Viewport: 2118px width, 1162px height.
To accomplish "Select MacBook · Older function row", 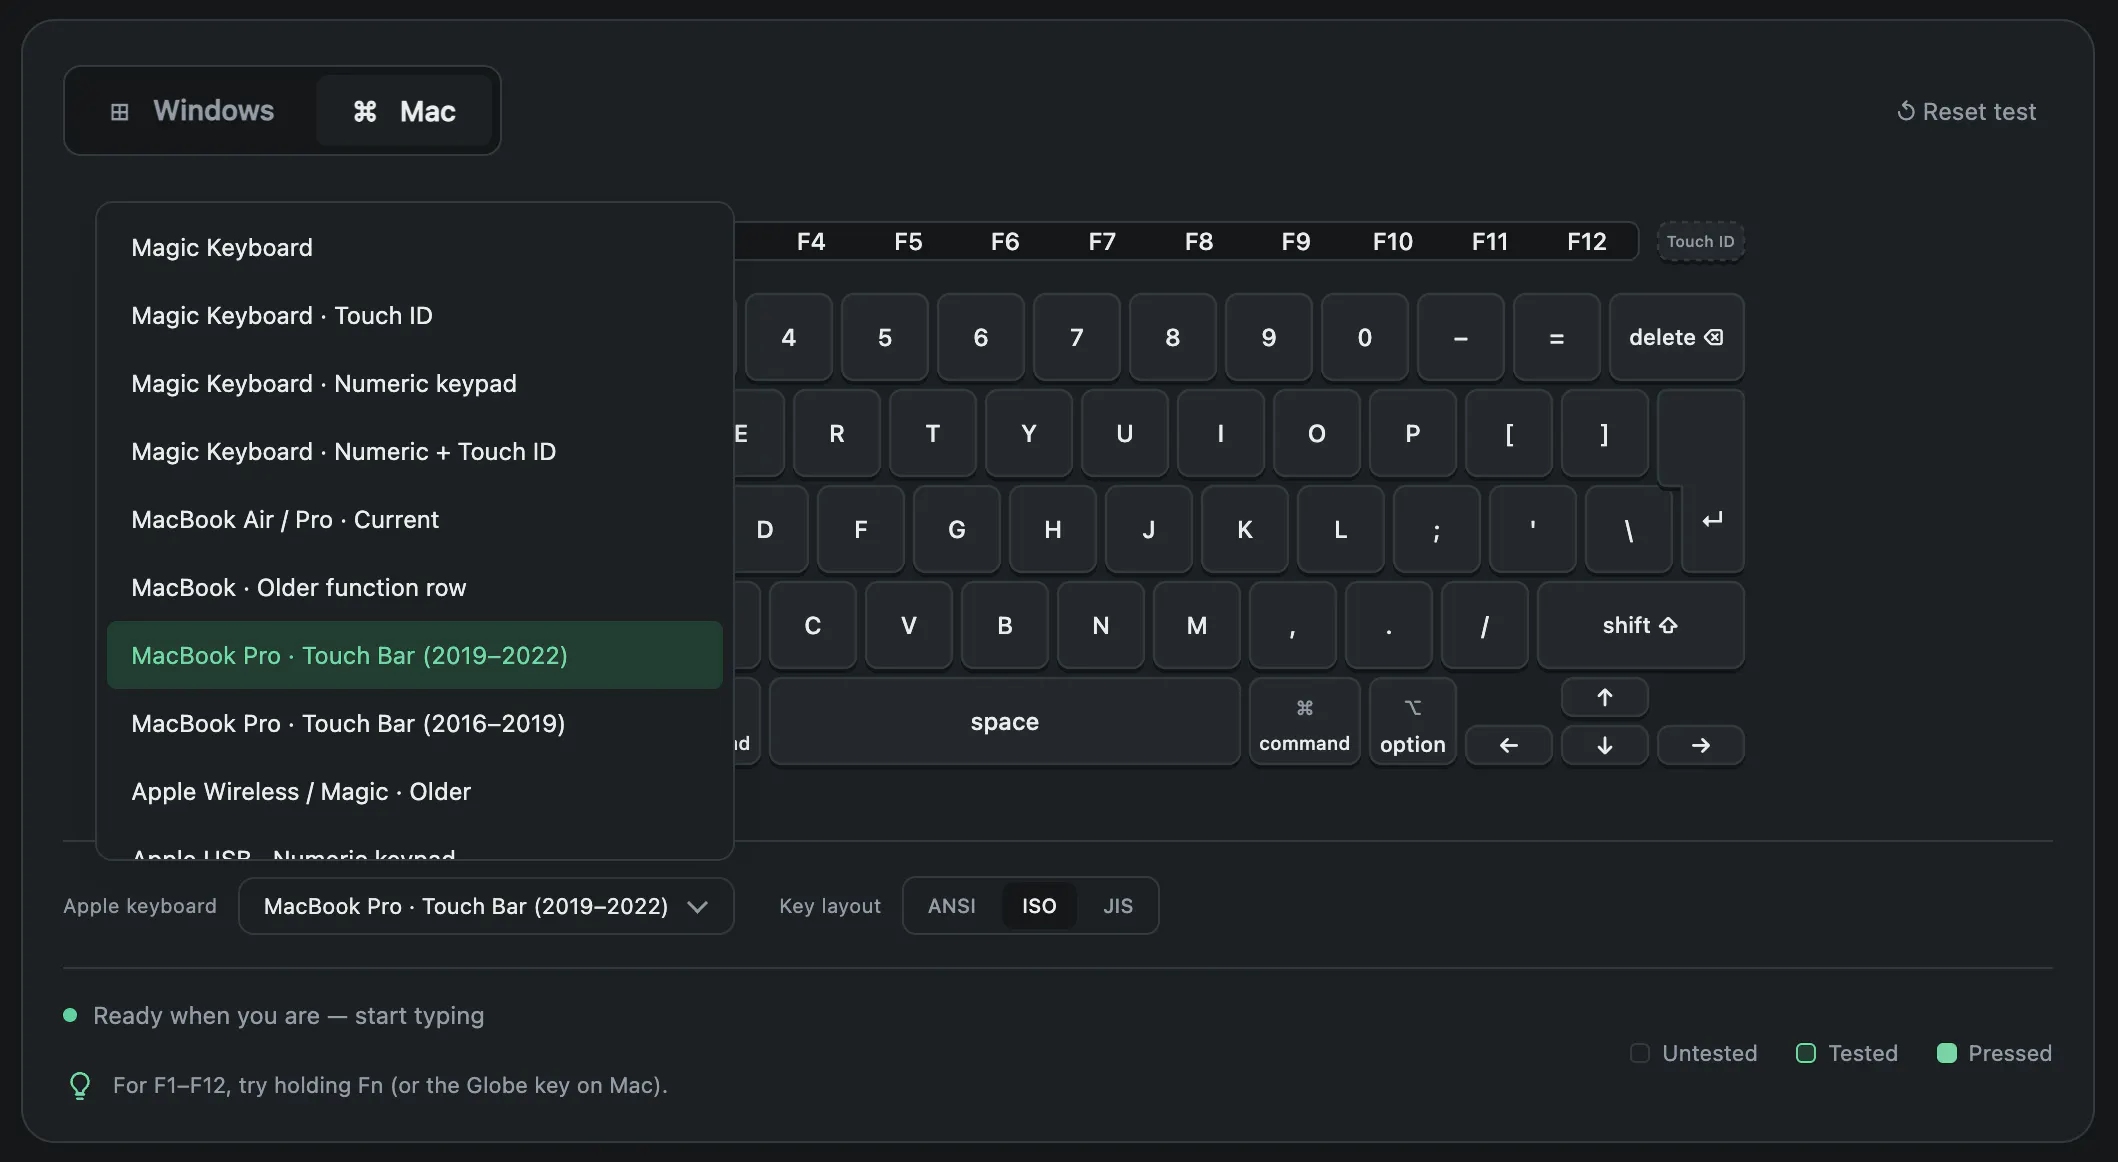I will (414, 587).
